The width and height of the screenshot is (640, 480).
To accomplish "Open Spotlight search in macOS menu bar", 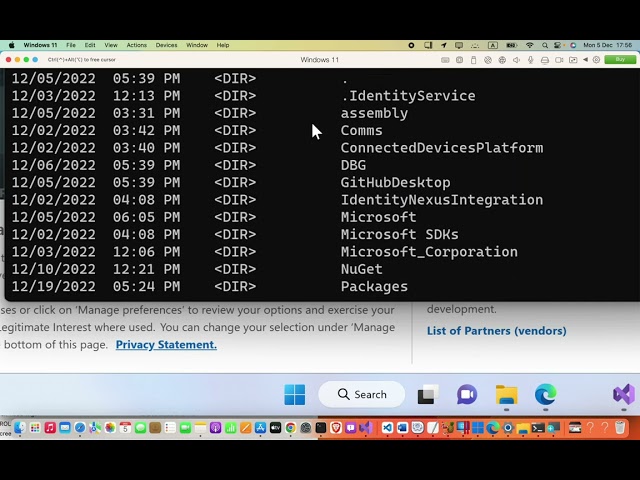I will coord(545,45).
